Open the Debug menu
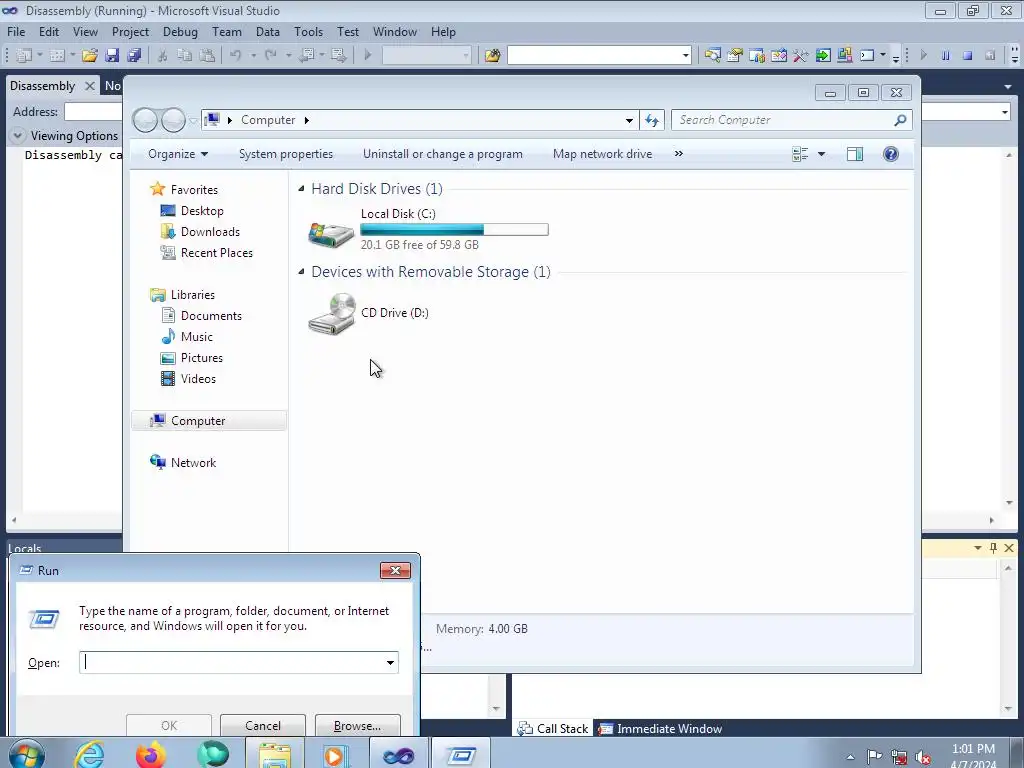 [x=180, y=31]
